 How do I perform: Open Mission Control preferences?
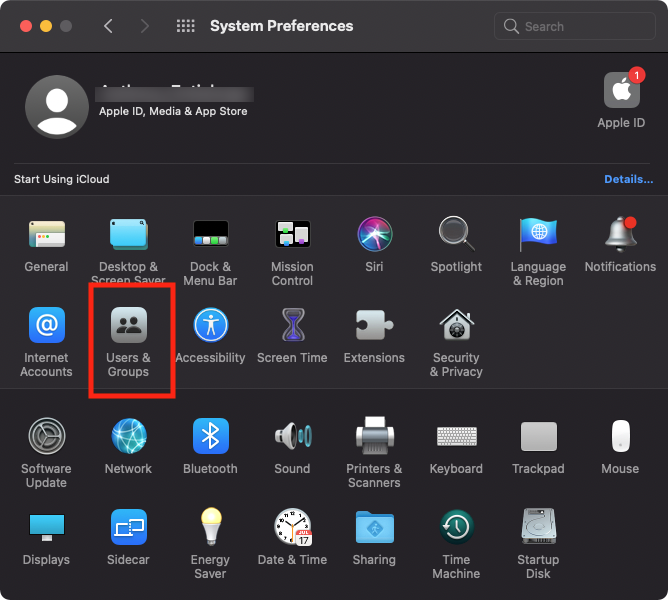(x=293, y=234)
